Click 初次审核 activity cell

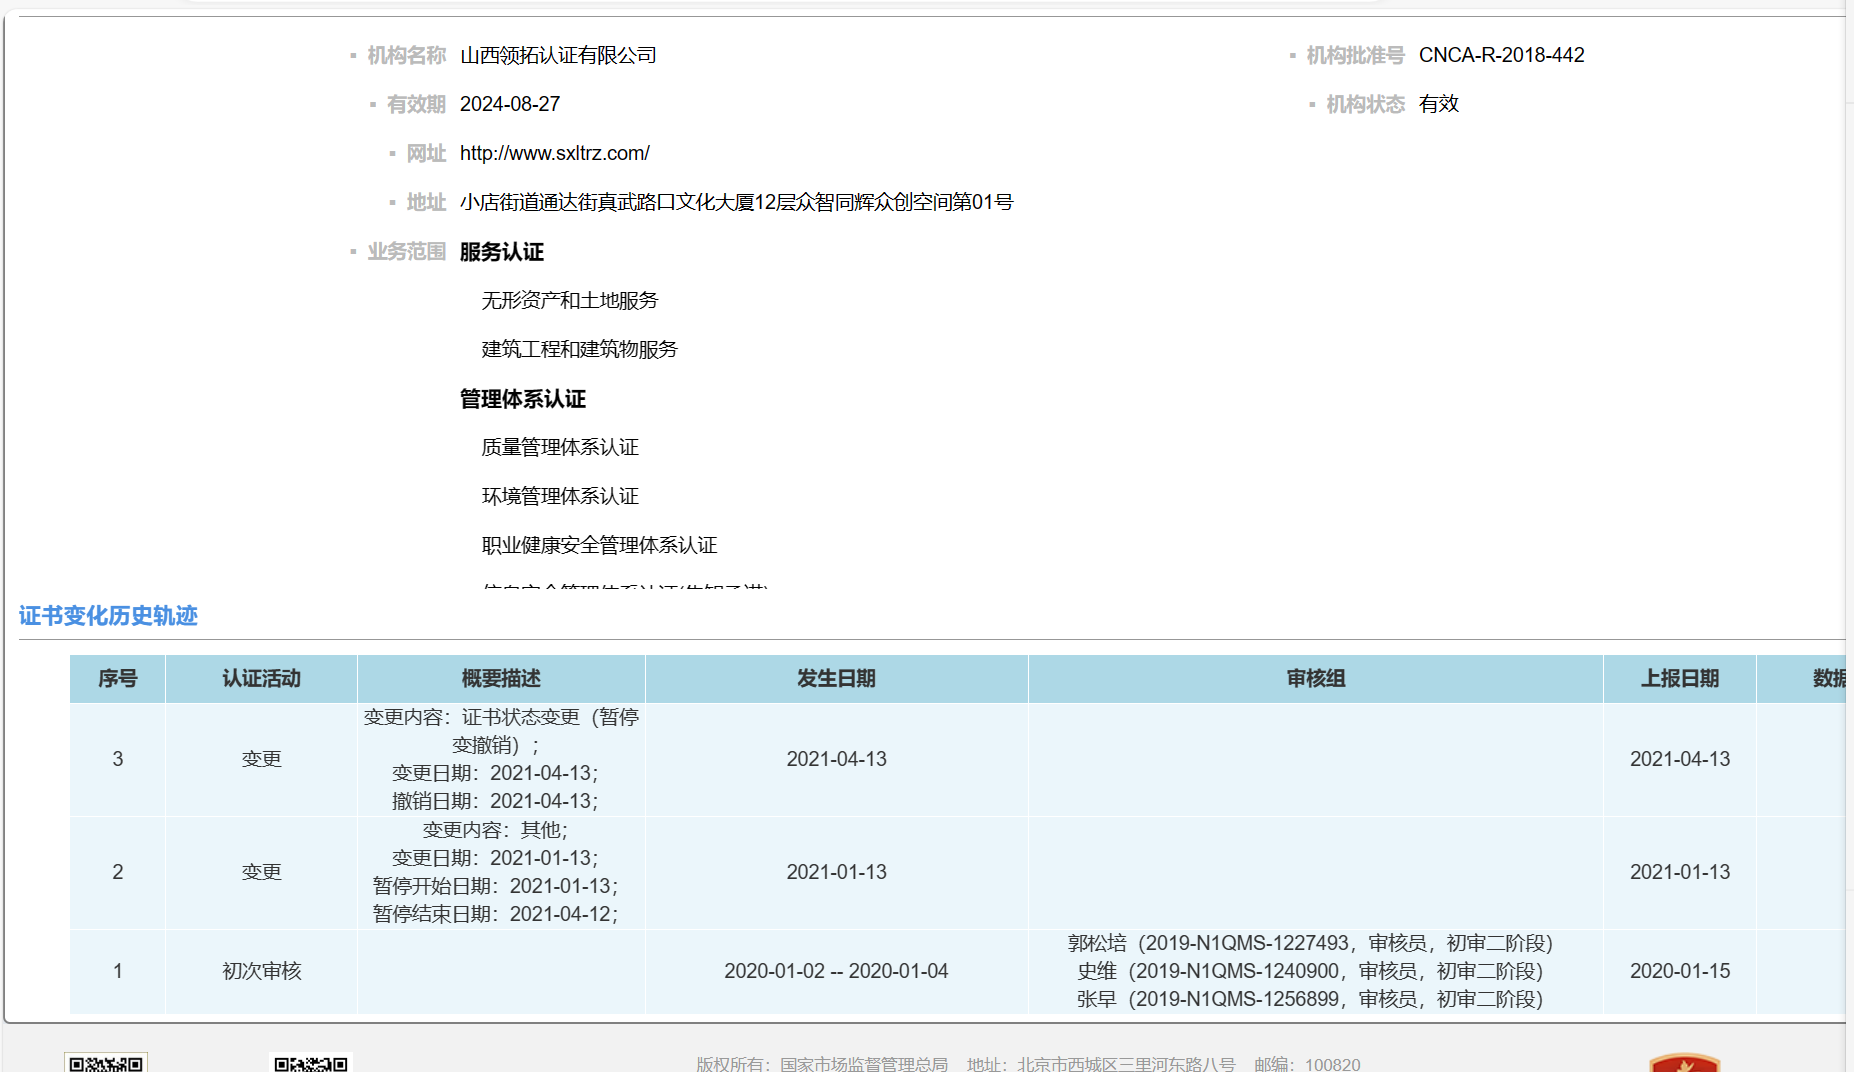(x=261, y=971)
